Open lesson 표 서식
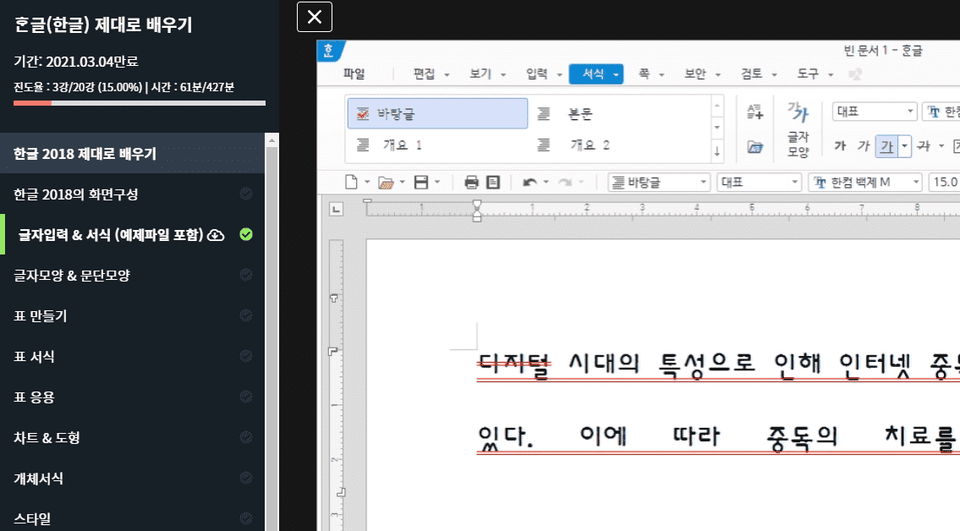Viewport: 960px width, 531px height. click(34, 356)
